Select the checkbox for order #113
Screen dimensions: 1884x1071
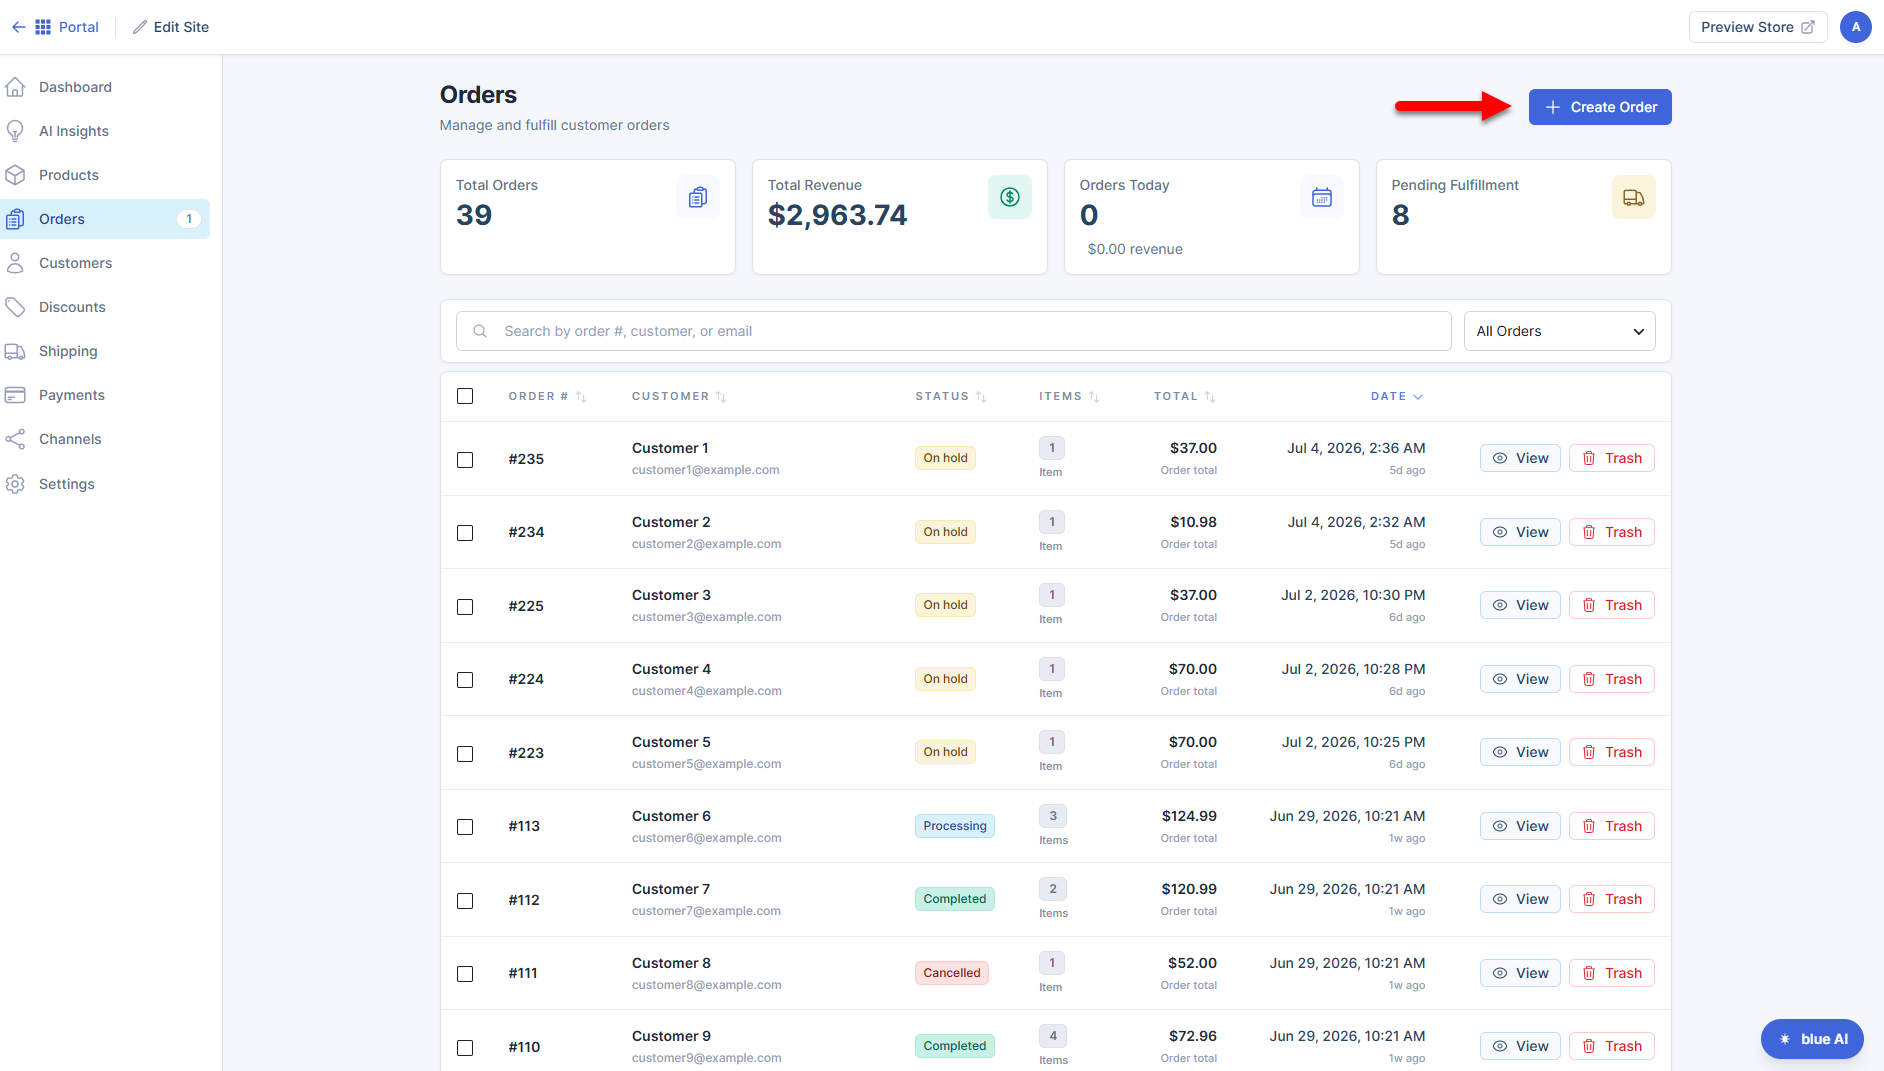[465, 827]
